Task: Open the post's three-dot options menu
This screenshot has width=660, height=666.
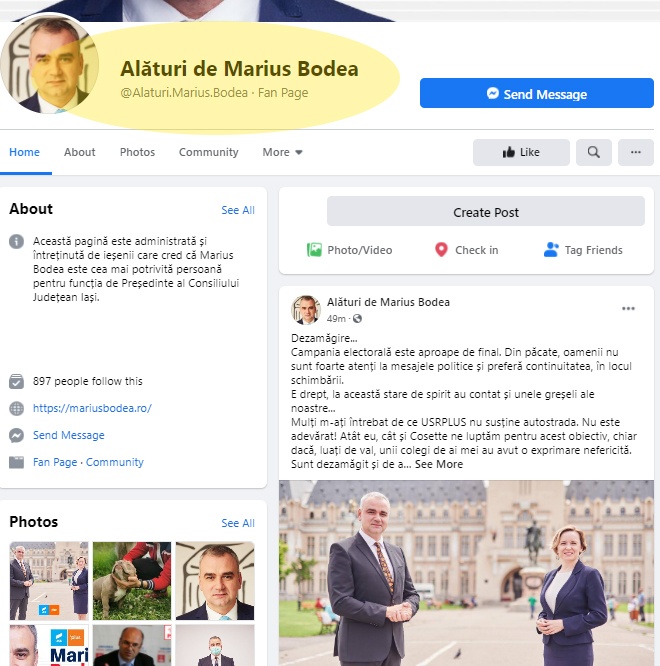Action: (x=628, y=308)
